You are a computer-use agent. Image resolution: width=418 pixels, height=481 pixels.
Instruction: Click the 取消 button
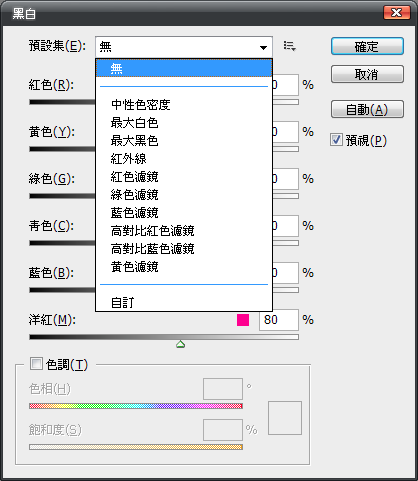[367, 74]
